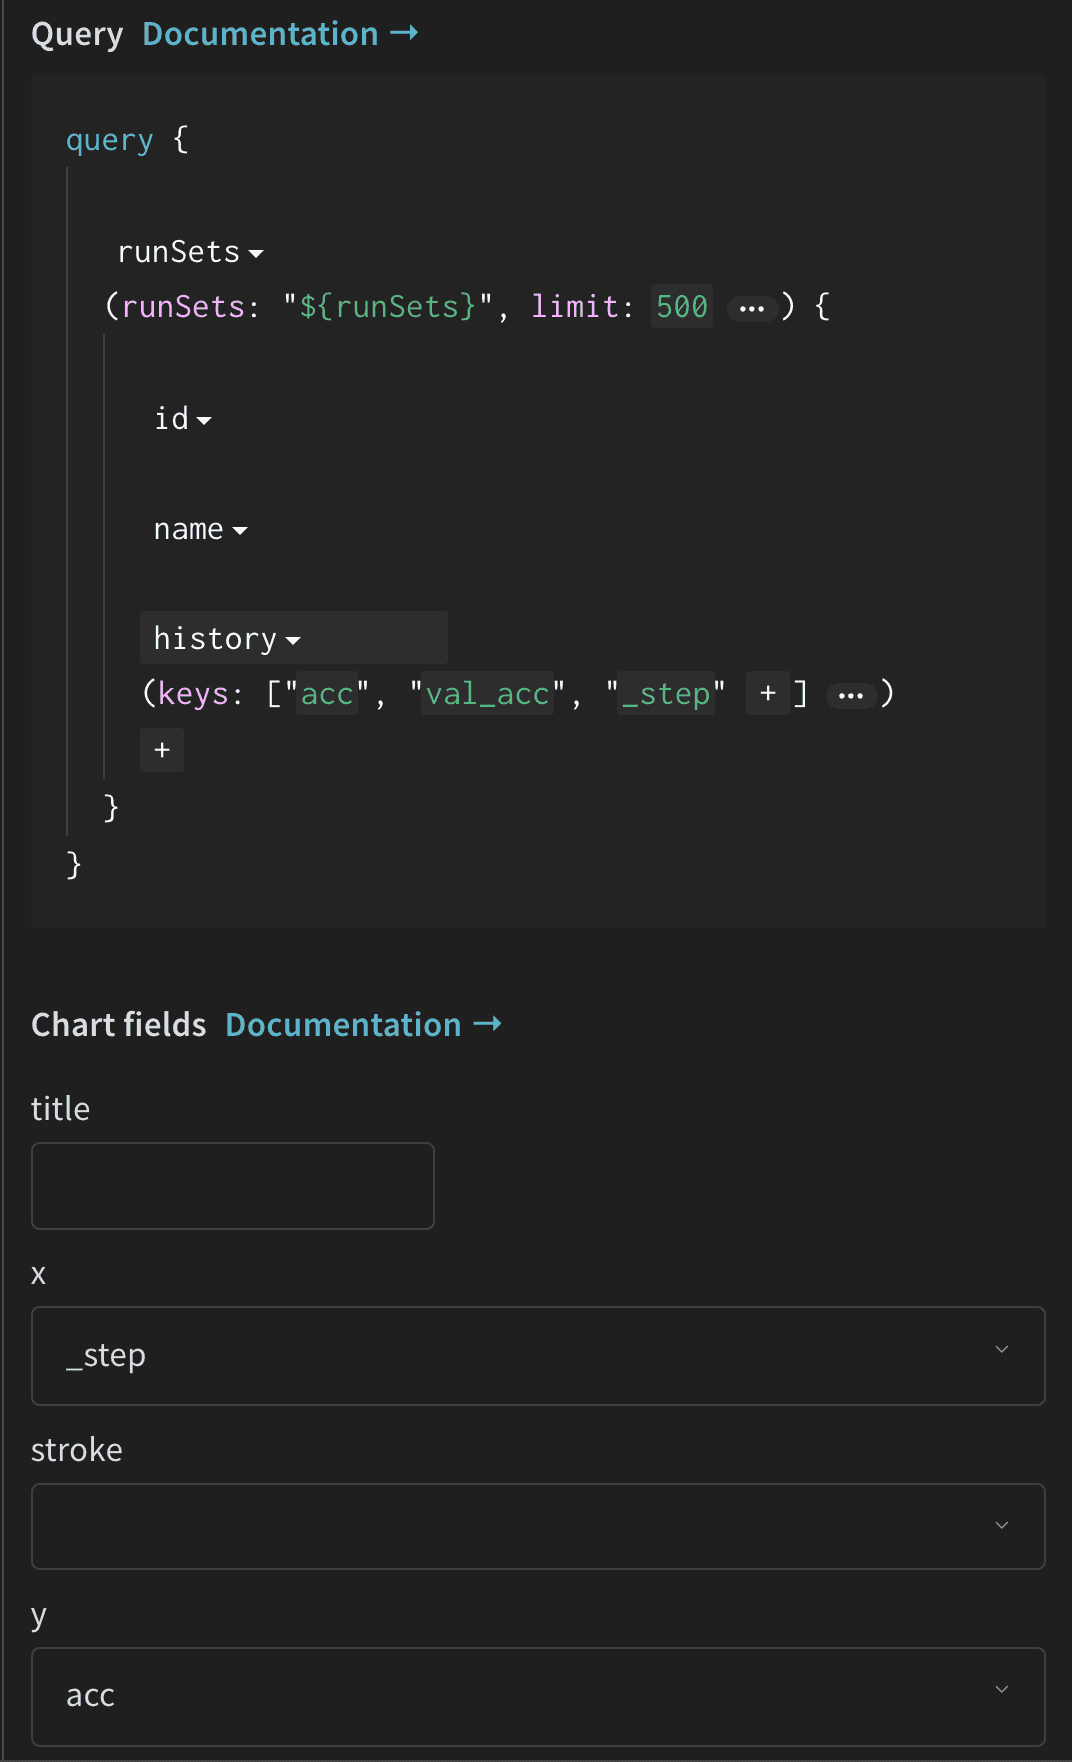Open the y field acc dropdown
The height and width of the screenshot is (1762, 1072).
click(538, 1696)
